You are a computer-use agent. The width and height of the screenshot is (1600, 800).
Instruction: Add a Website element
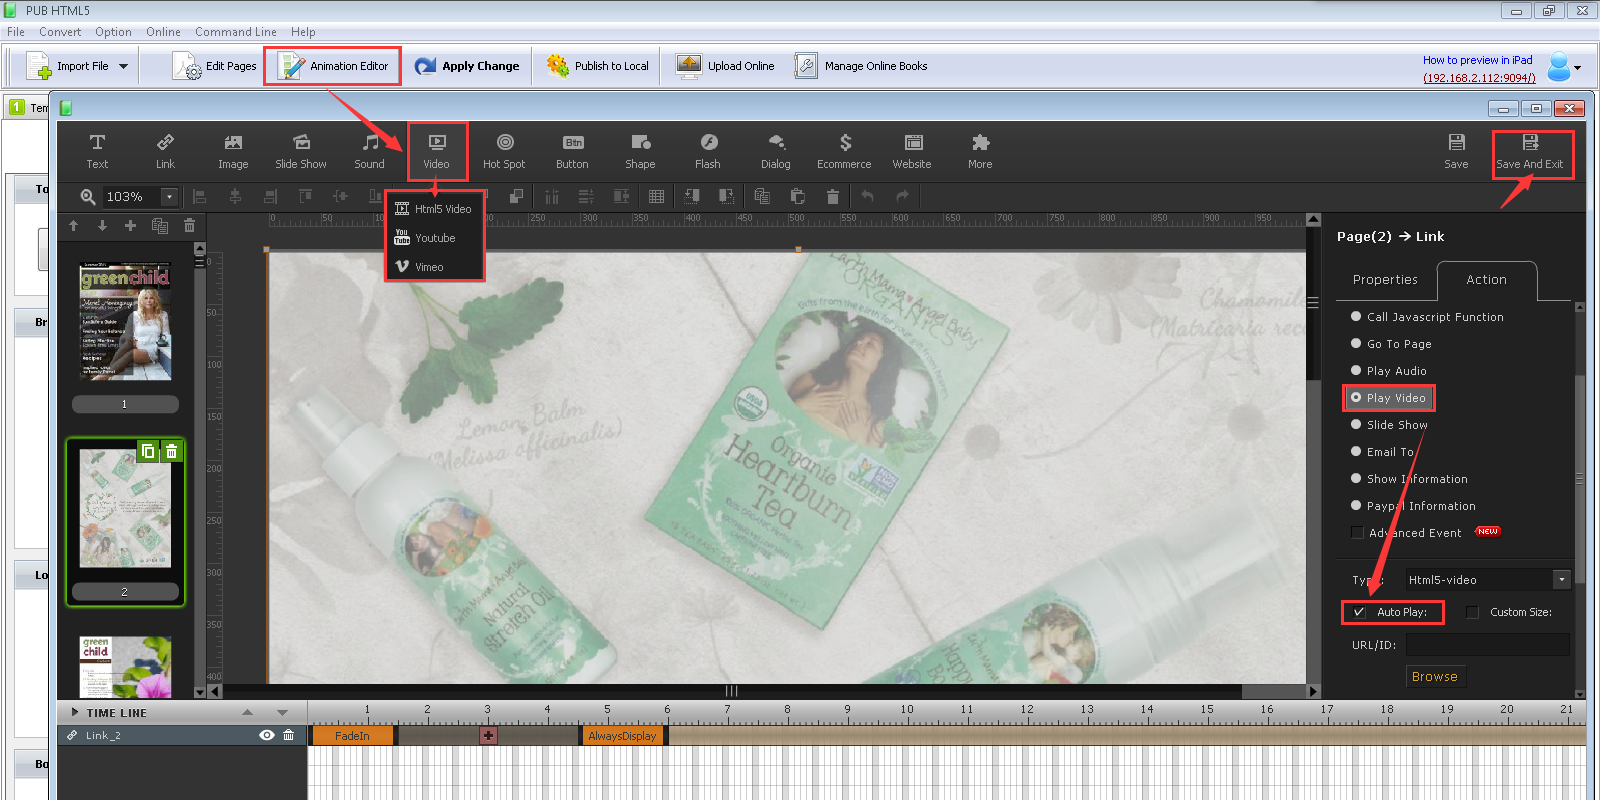tap(912, 152)
